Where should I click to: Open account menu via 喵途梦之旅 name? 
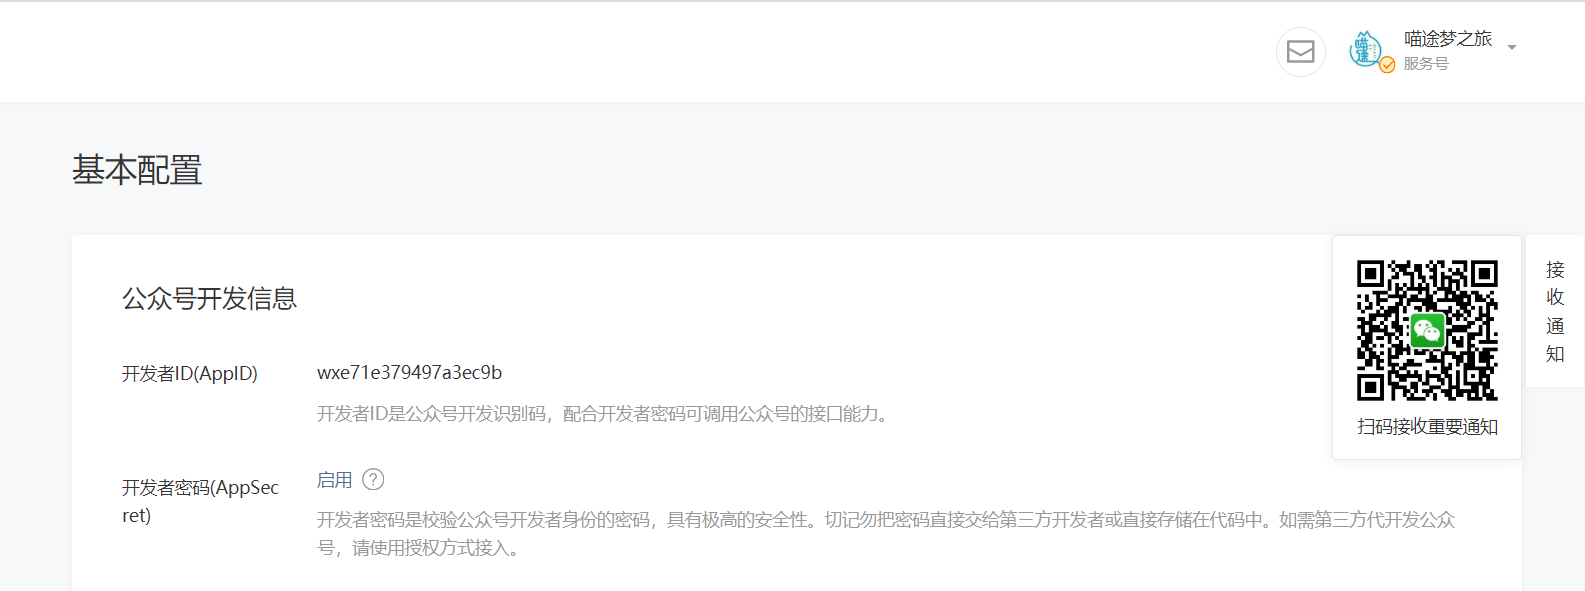tap(1447, 39)
